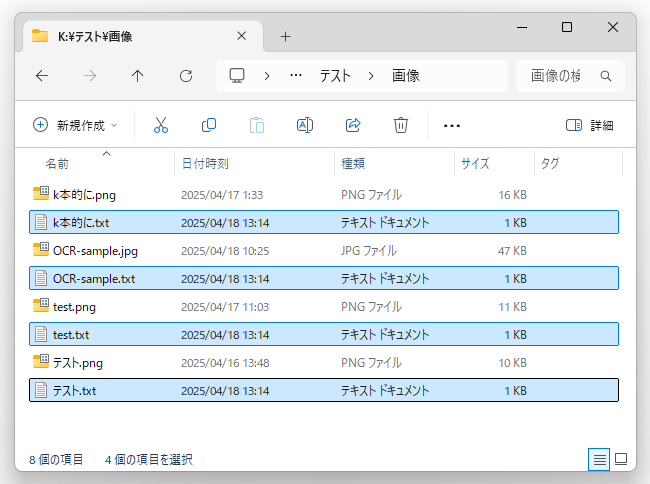Screen dimensions: 650x484
Task: Sort by 名前 column header
Action: pyautogui.click(x=57, y=164)
